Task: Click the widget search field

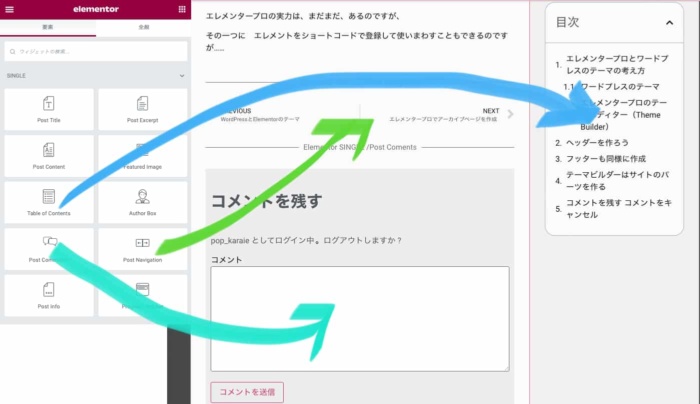Action: (96, 51)
